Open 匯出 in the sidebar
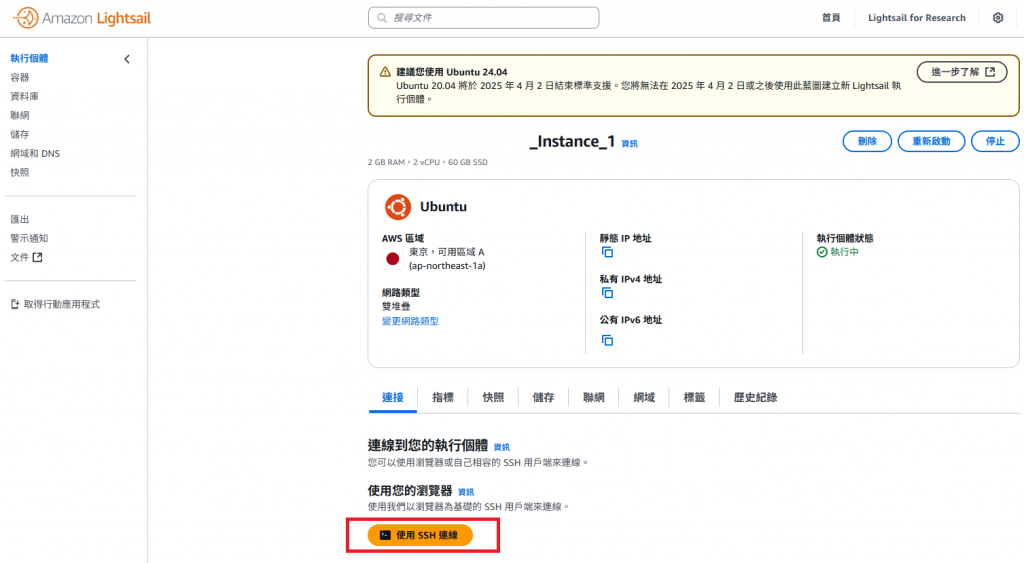This screenshot has height=563, width=1024. 20,219
